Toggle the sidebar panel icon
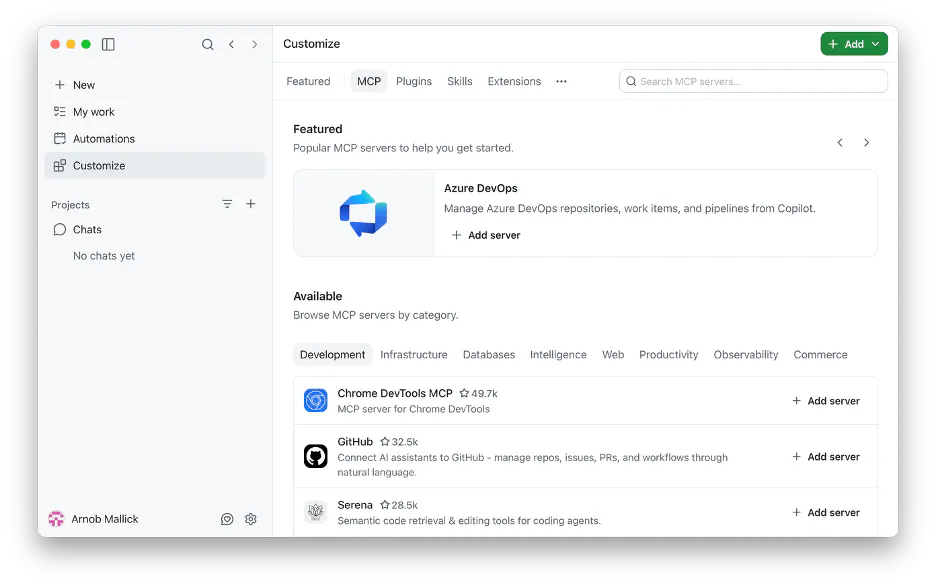 pyautogui.click(x=108, y=44)
